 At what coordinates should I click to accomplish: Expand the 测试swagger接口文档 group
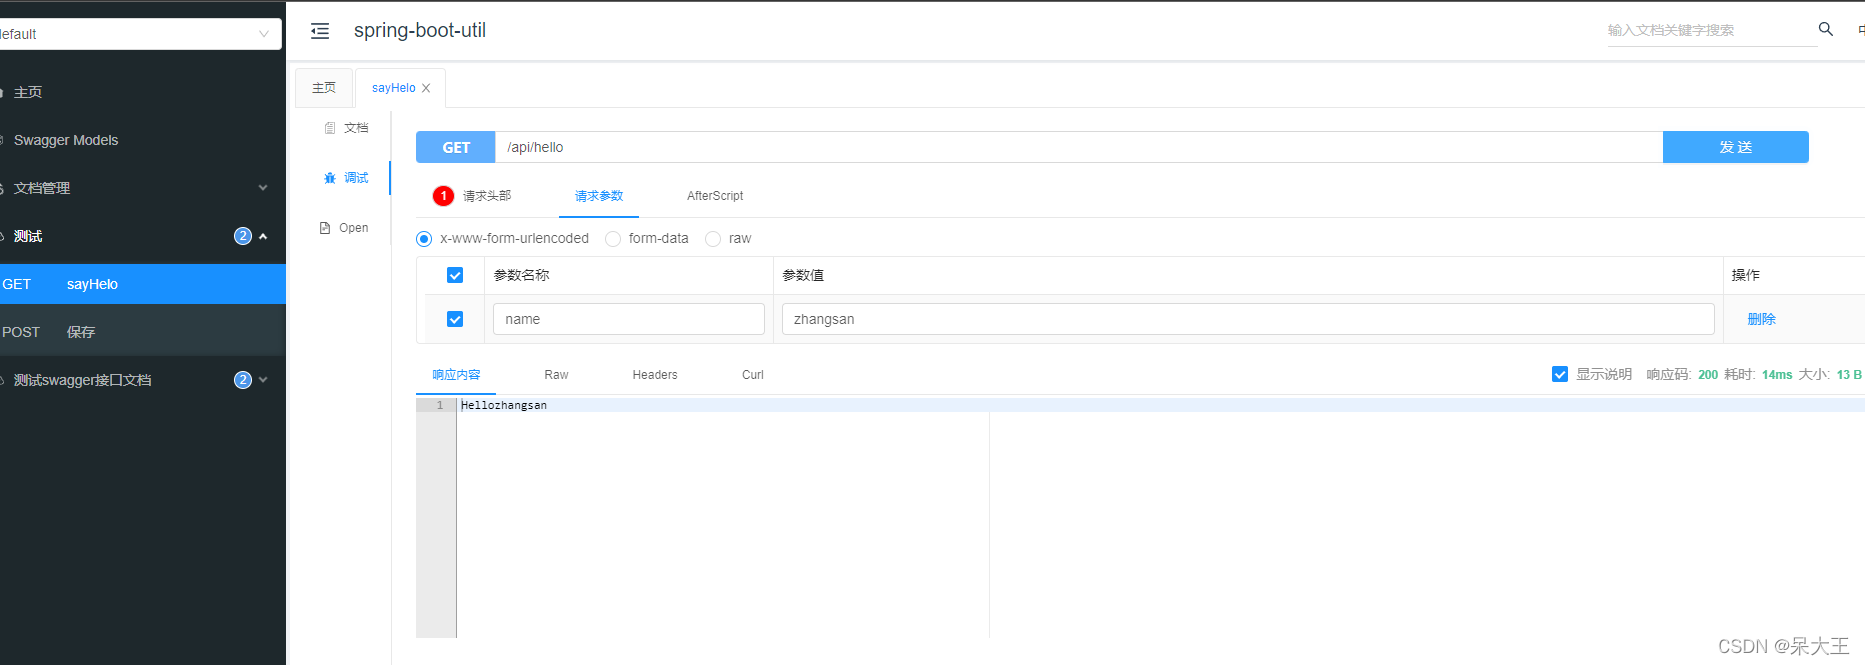(x=143, y=380)
